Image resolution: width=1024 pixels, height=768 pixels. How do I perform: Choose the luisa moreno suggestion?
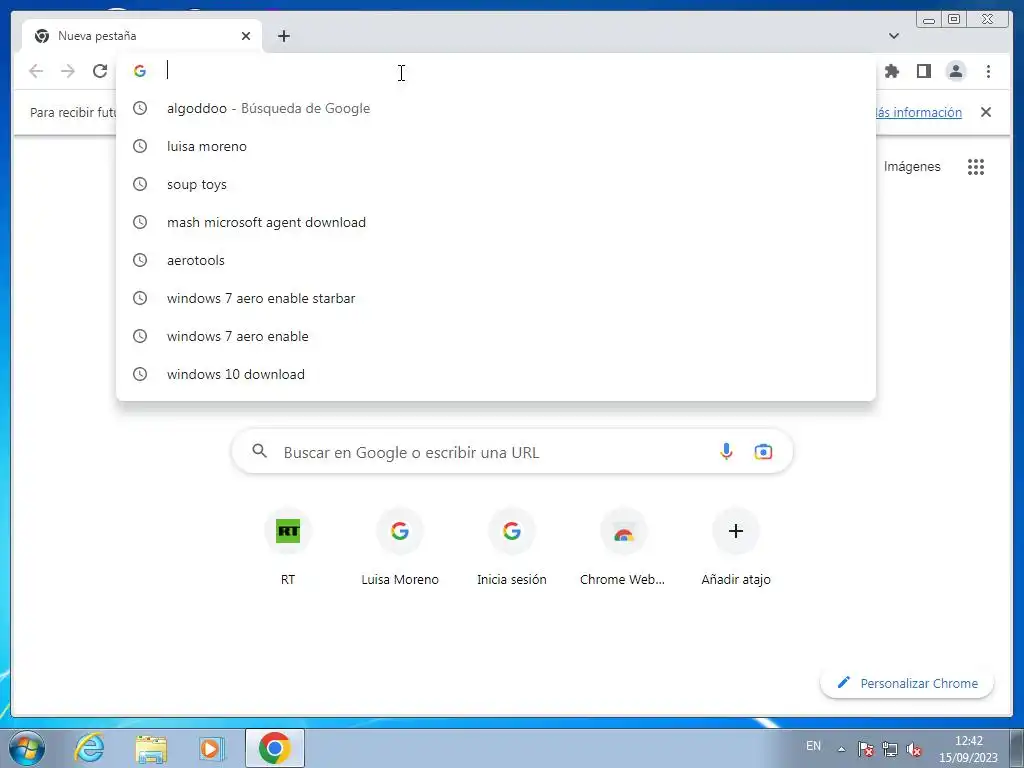point(496,146)
